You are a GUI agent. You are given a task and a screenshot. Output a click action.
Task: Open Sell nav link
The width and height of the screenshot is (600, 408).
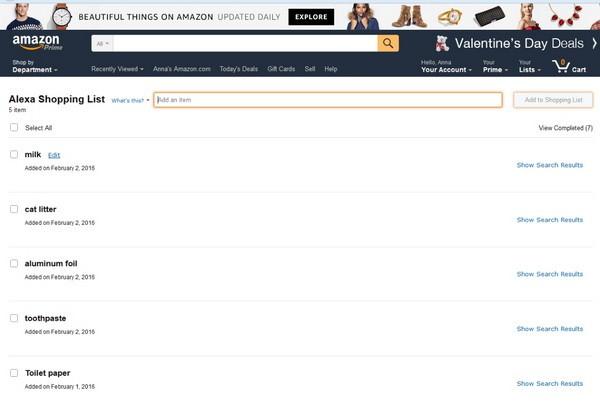coord(310,69)
